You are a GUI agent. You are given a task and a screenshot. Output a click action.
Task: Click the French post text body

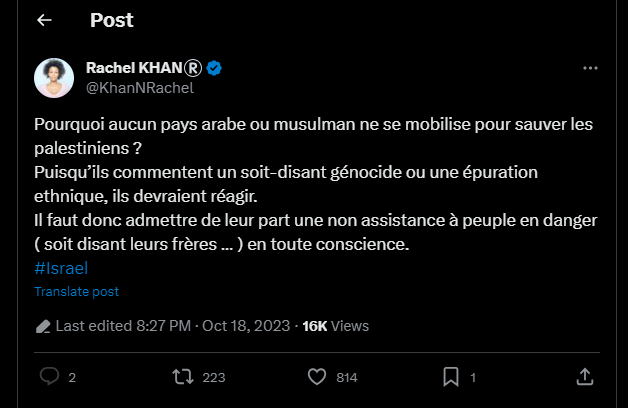coord(300,185)
